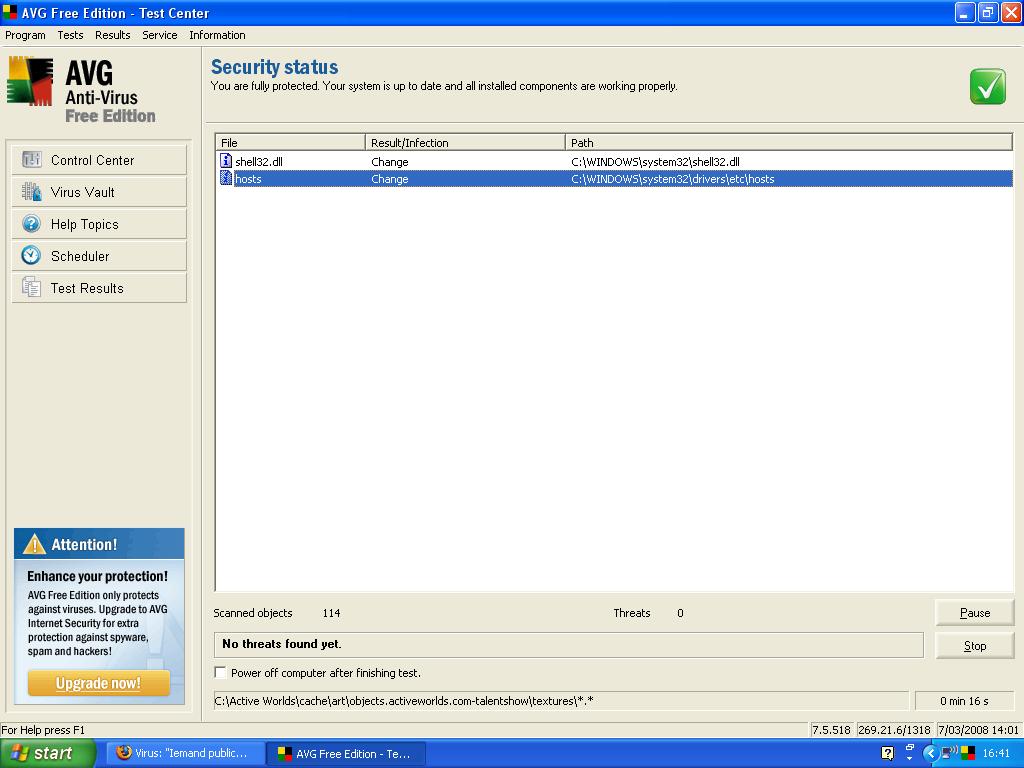Click the Virus Vault icon

point(31,191)
